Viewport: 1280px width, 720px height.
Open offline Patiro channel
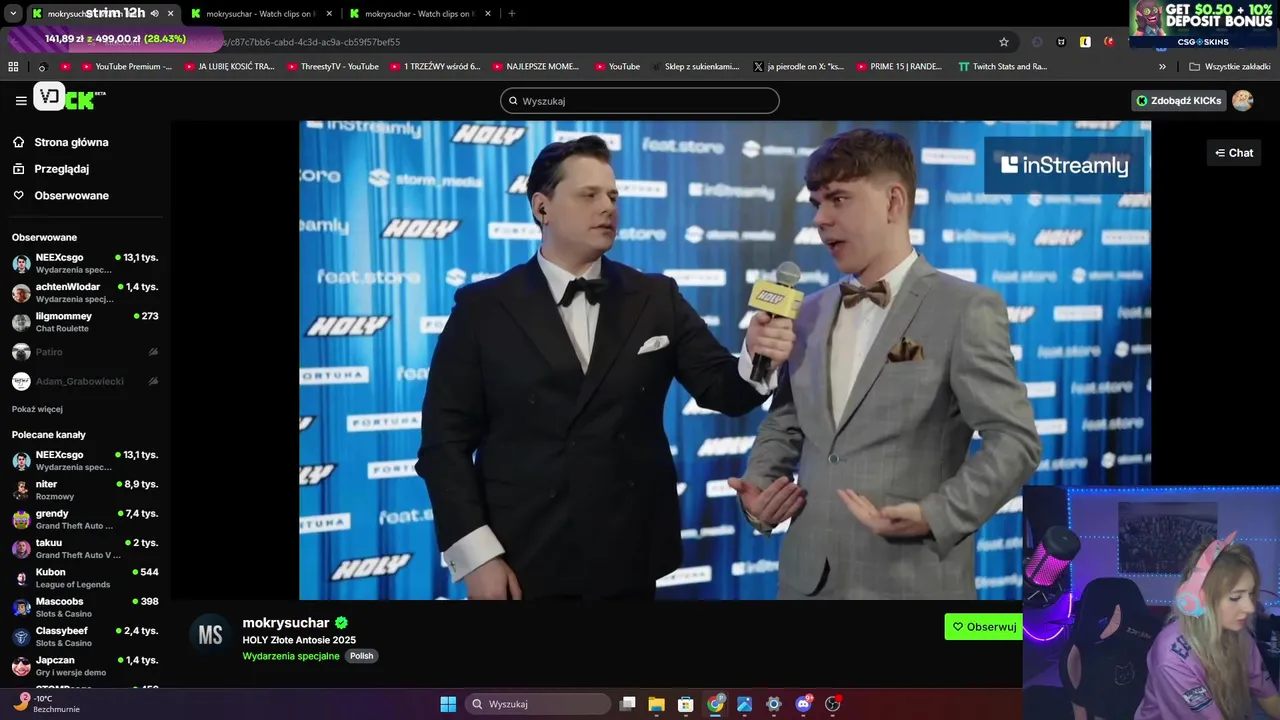pyautogui.click(x=85, y=352)
